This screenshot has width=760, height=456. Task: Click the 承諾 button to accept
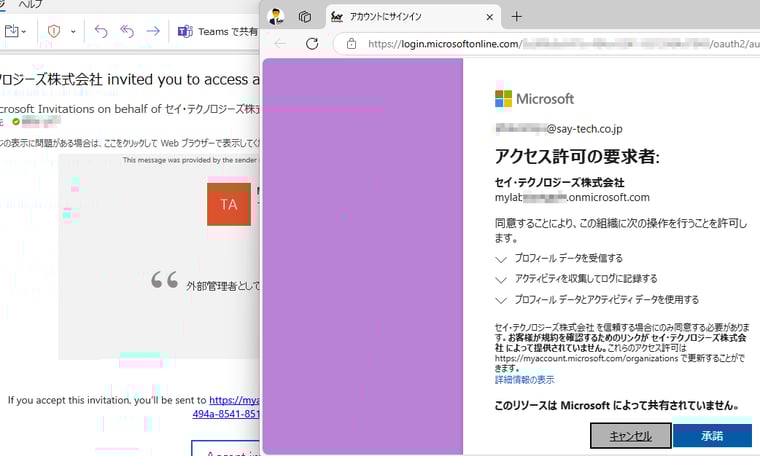[x=712, y=436]
